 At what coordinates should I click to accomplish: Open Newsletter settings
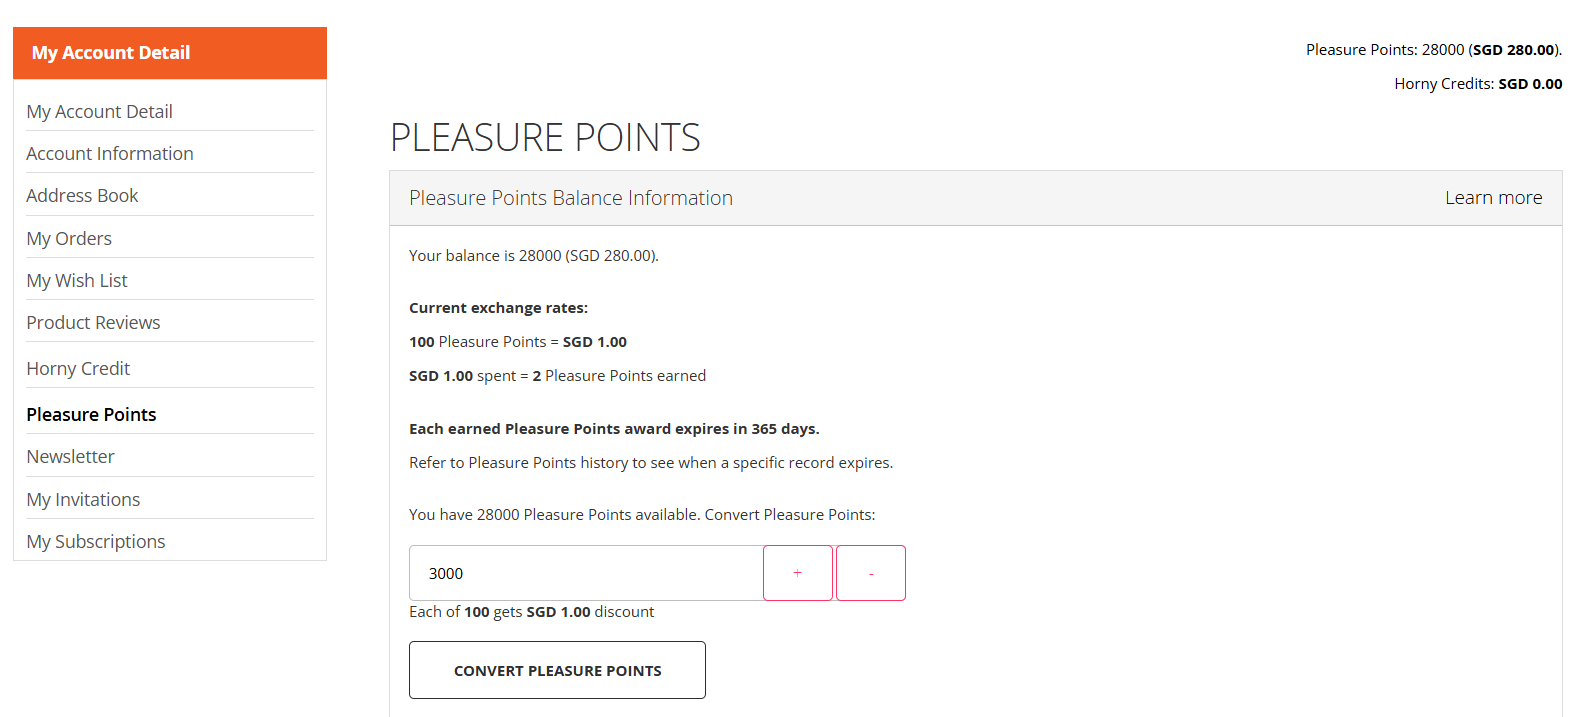point(70,457)
